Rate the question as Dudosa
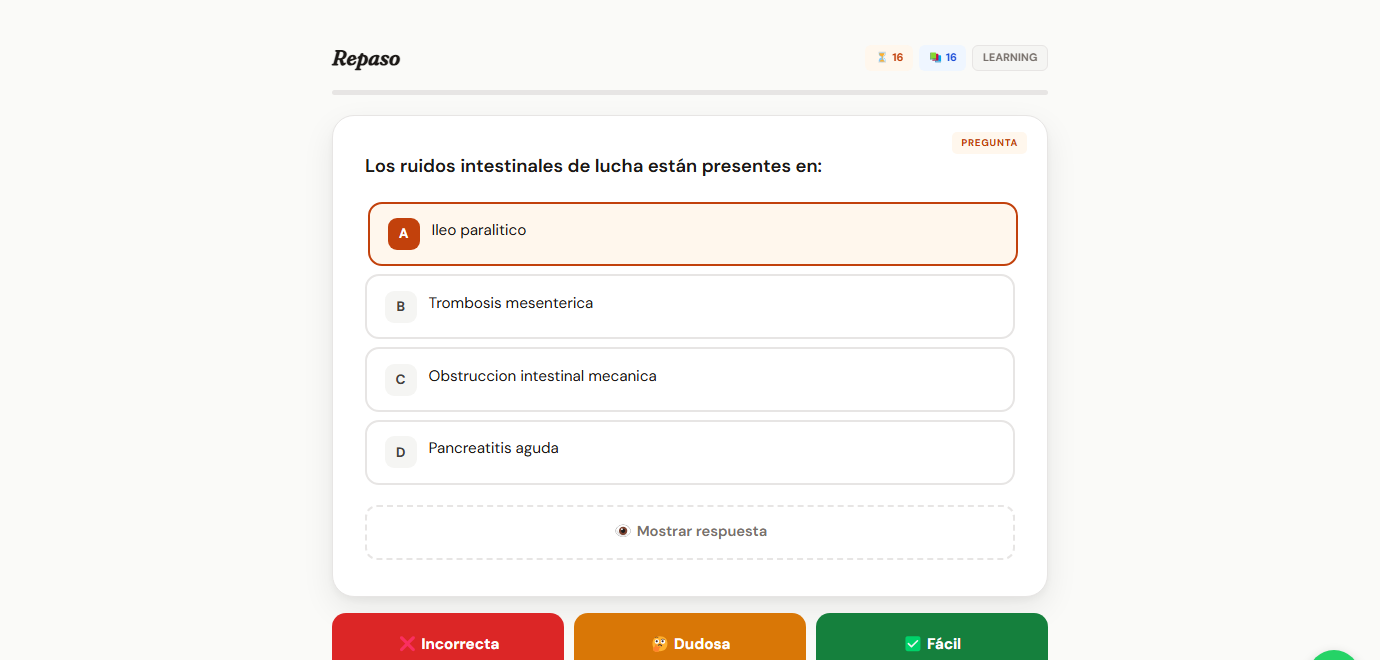 pos(690,643)
